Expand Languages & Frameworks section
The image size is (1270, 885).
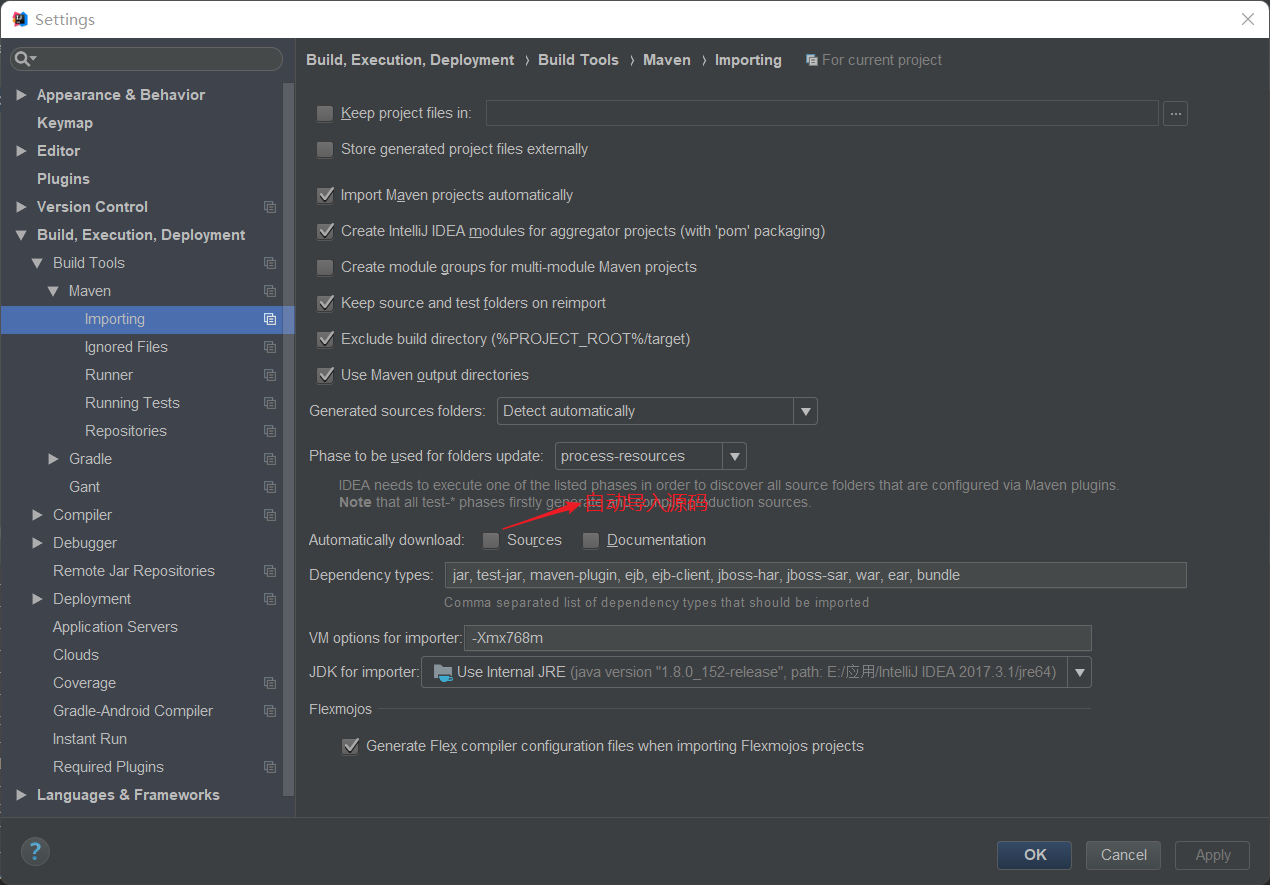click(22, 795)
